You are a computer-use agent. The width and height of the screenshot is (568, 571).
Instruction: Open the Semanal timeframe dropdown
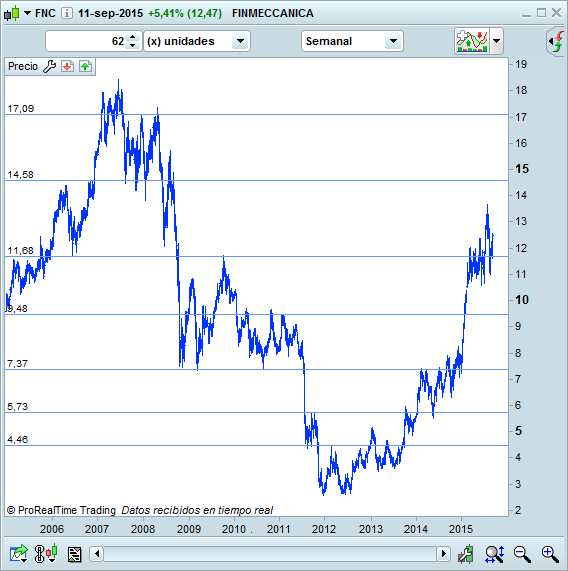[352, 41]
